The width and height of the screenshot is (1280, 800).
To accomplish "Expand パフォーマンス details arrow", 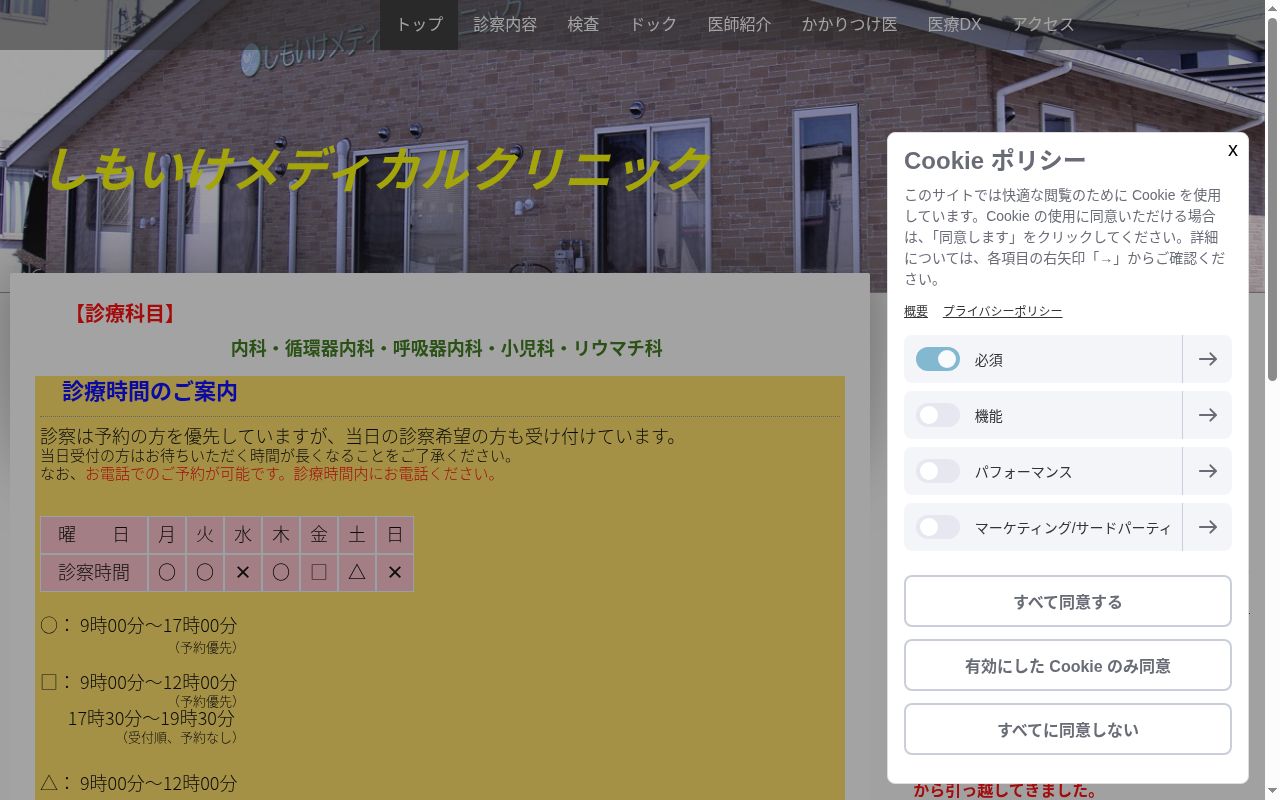I will point(1207,471).
